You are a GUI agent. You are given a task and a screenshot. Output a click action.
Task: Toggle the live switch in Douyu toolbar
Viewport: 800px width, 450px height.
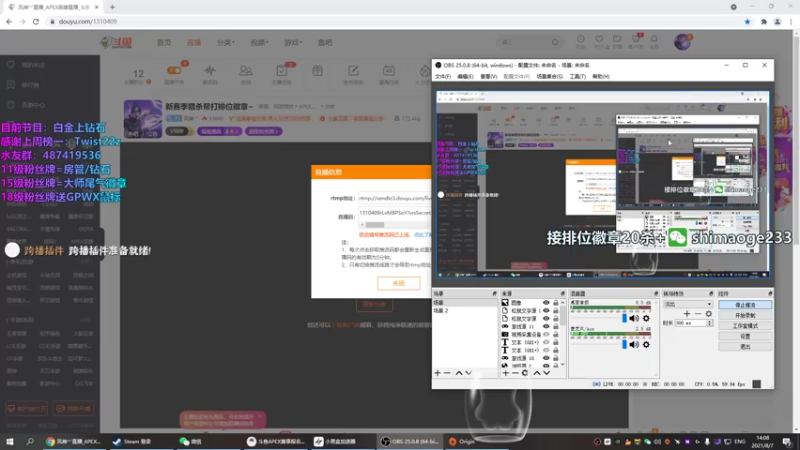174,70
